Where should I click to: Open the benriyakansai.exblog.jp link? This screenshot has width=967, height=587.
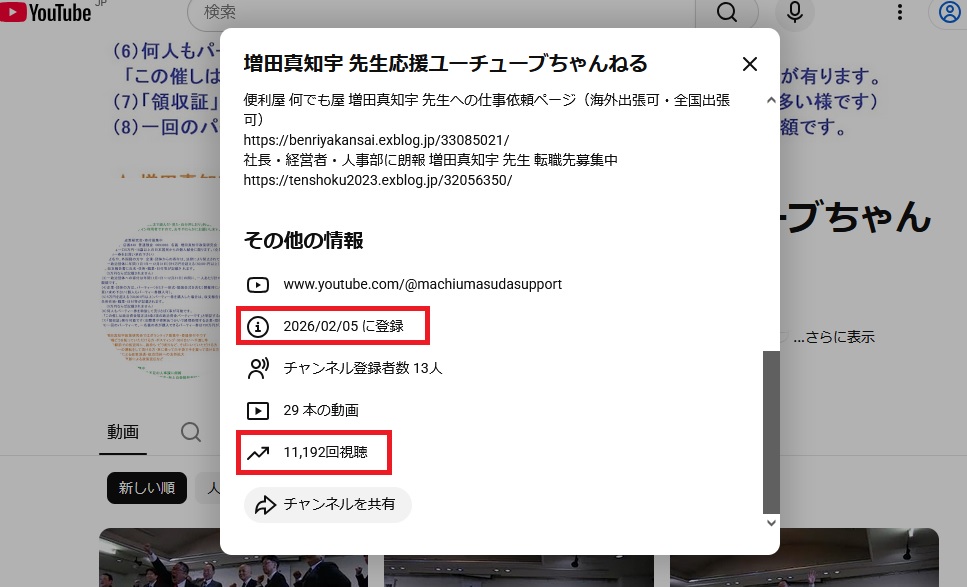pyautogui.click(x=377, y=140)
